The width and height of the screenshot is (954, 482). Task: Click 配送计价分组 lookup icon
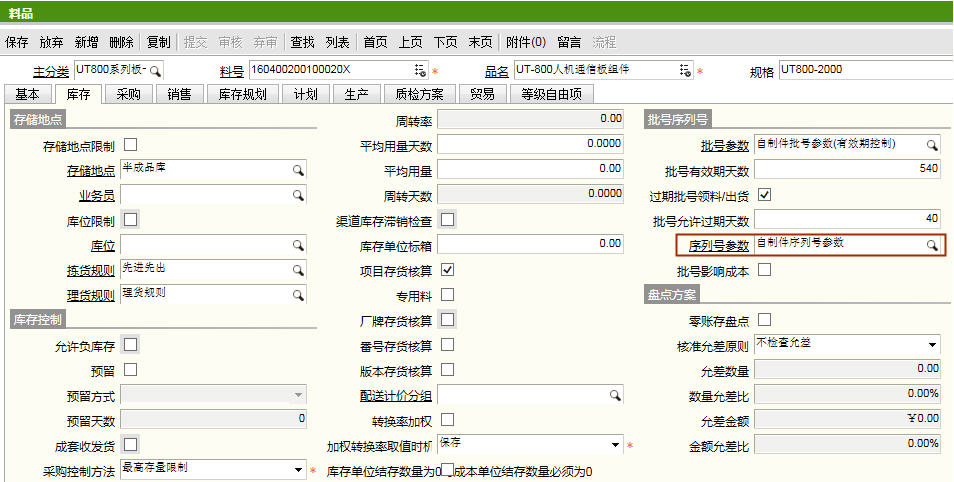point(616,396)
